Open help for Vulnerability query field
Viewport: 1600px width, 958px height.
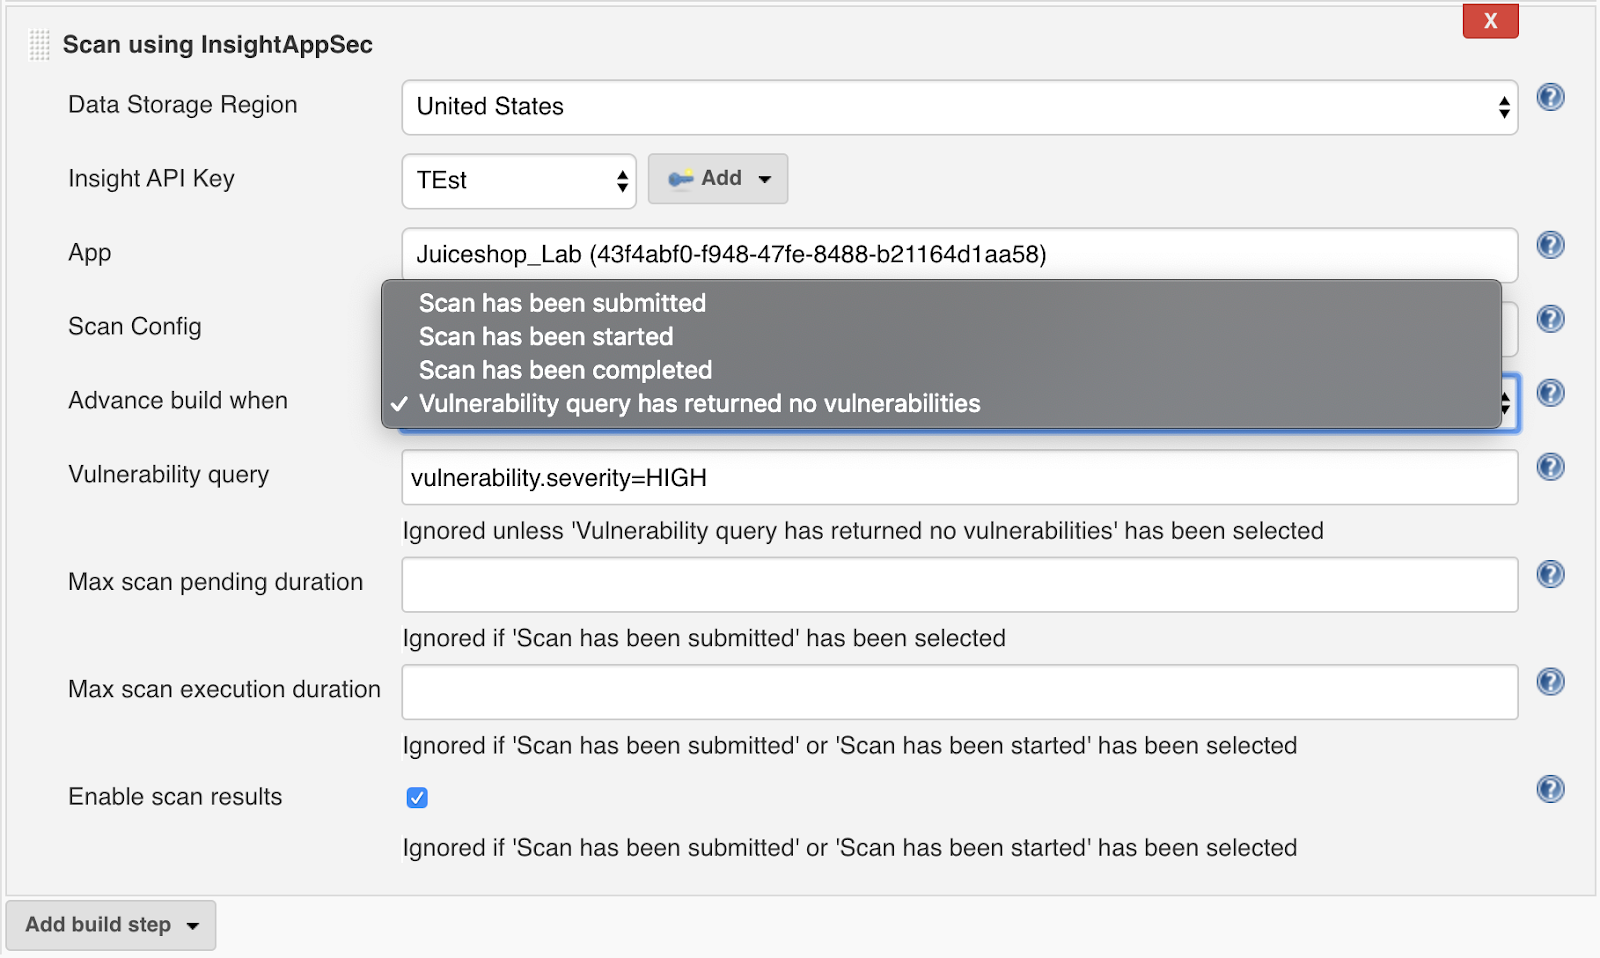click(1550, 467)
